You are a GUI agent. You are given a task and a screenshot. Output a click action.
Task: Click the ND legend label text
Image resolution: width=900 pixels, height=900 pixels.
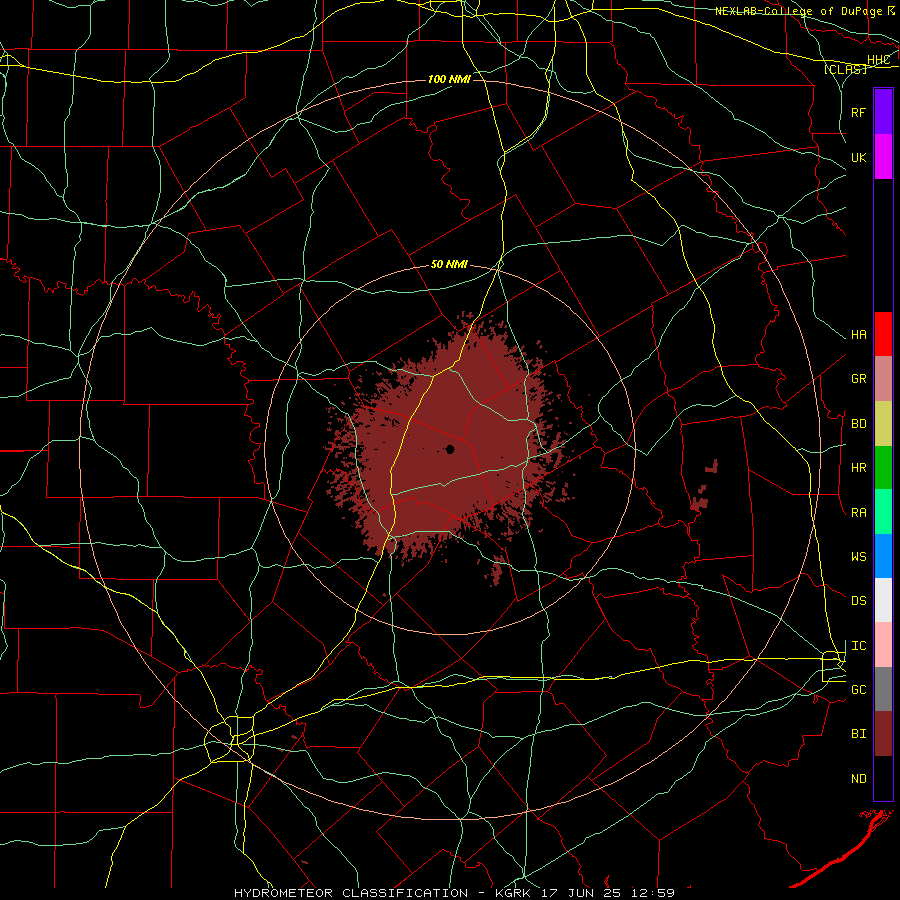click(x=859, y=778)
